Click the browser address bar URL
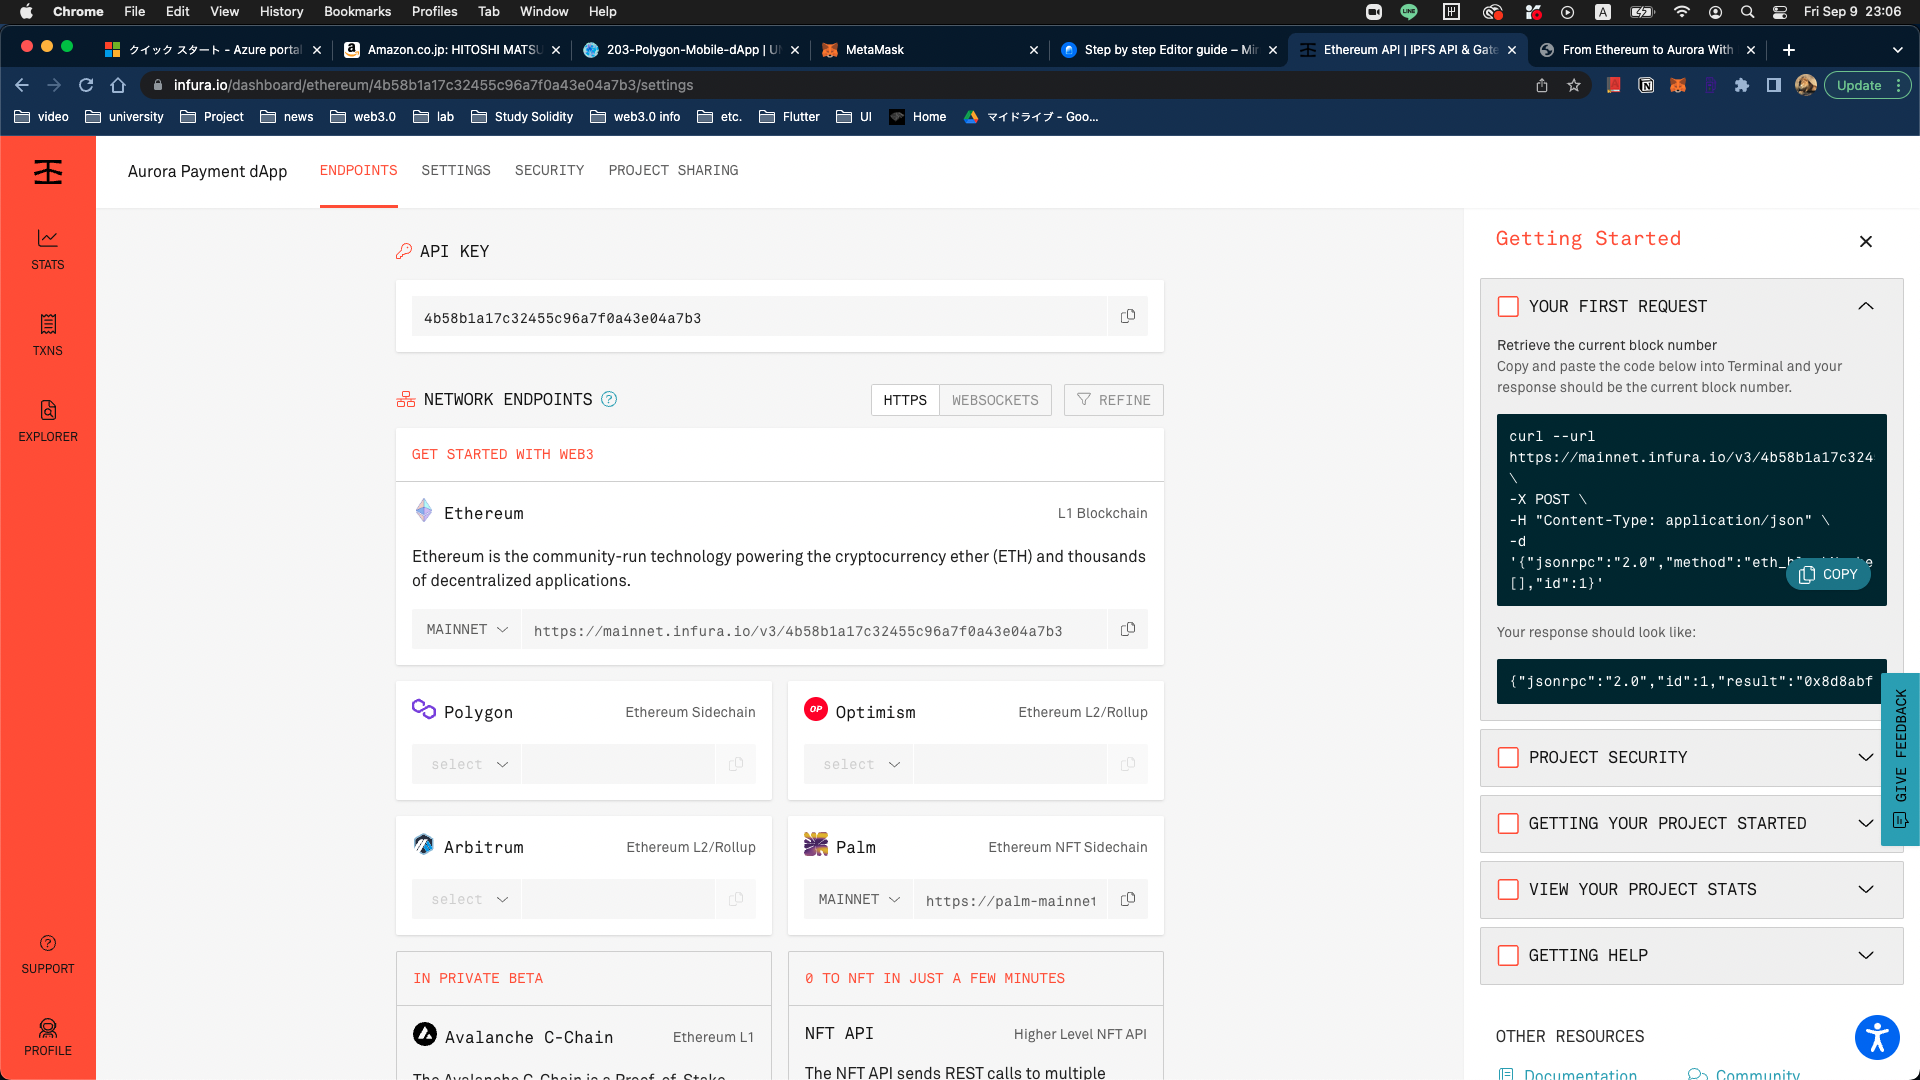This screenshot has height=1080, width=1920. [433, 85]
